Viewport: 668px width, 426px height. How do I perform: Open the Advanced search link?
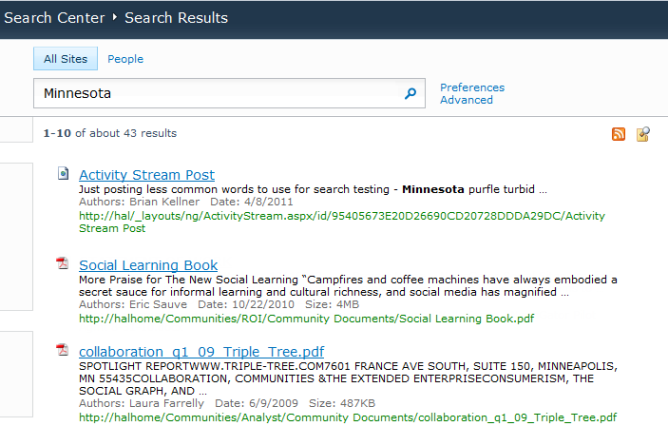466,100
